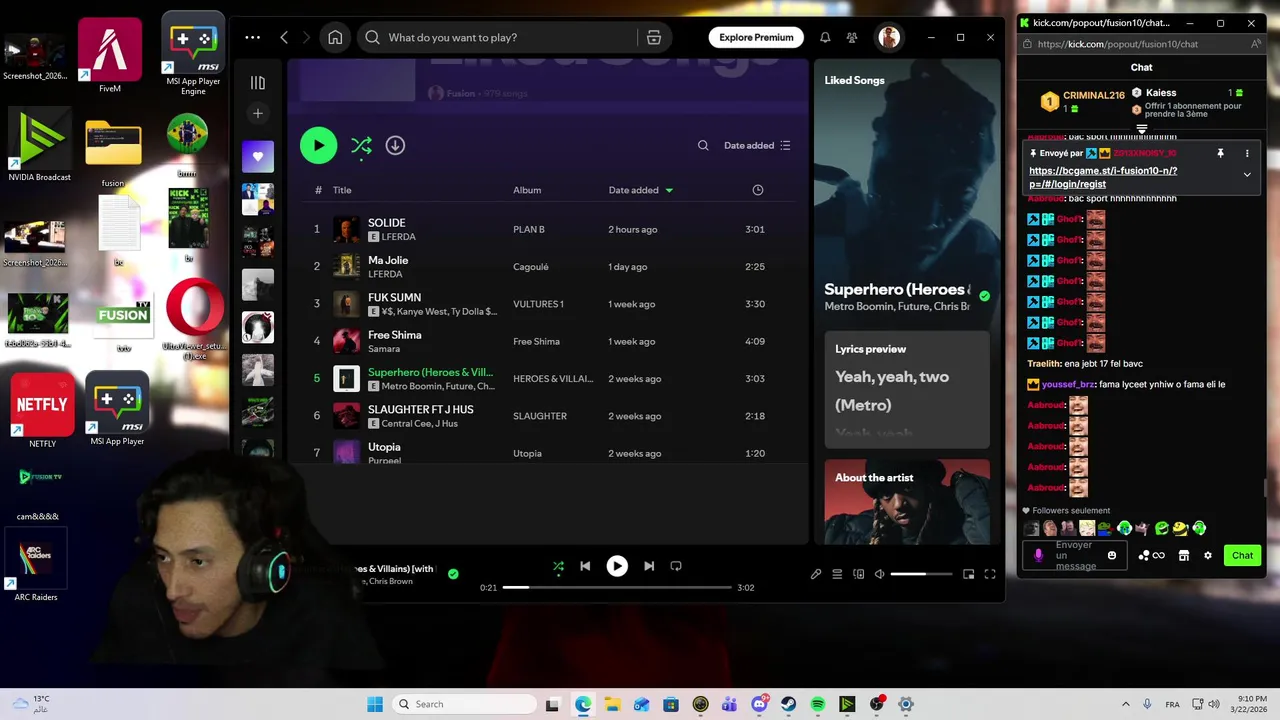The image size is (1280, 720).
Task: Go back using Spotify left arrow
Action: [x=284, y=38]
